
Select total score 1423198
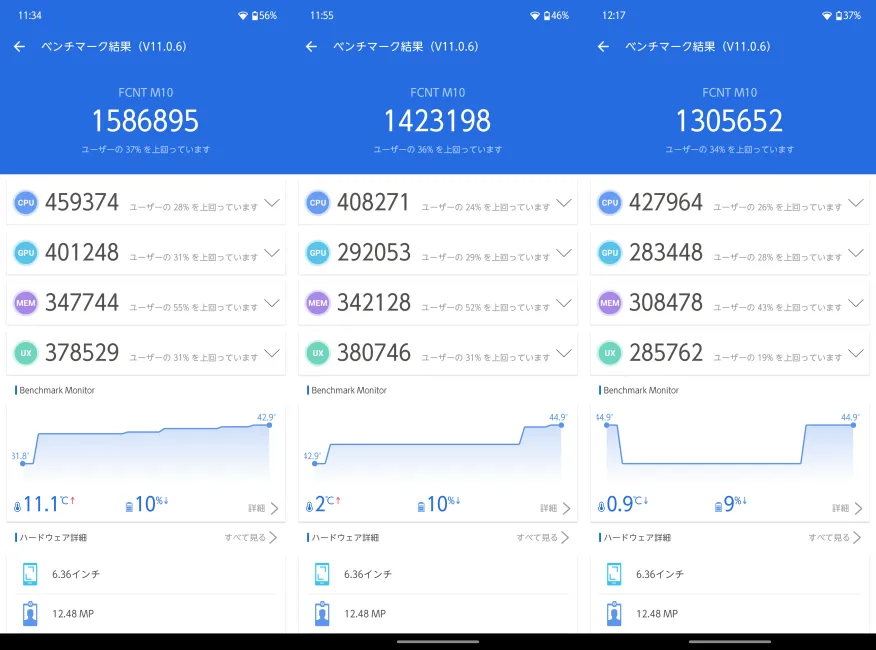437,121
